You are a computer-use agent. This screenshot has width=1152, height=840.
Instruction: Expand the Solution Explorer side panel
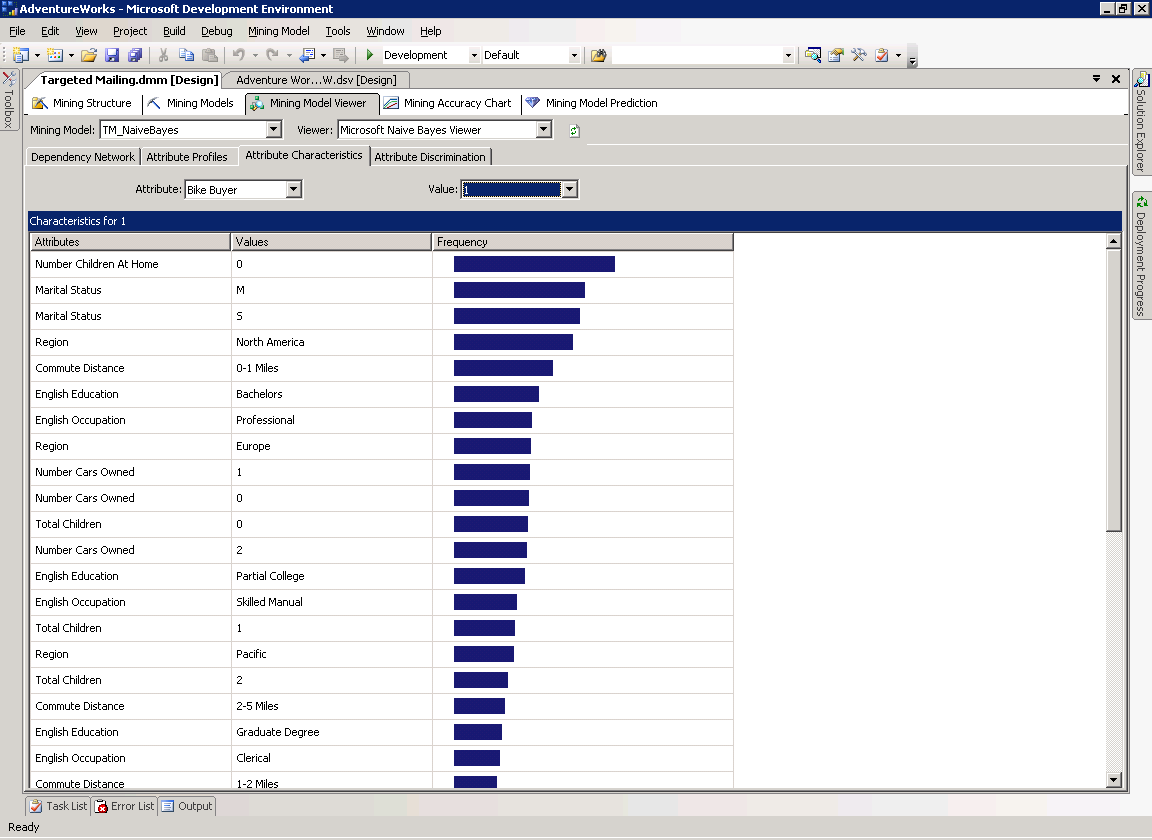(1142, 121)
